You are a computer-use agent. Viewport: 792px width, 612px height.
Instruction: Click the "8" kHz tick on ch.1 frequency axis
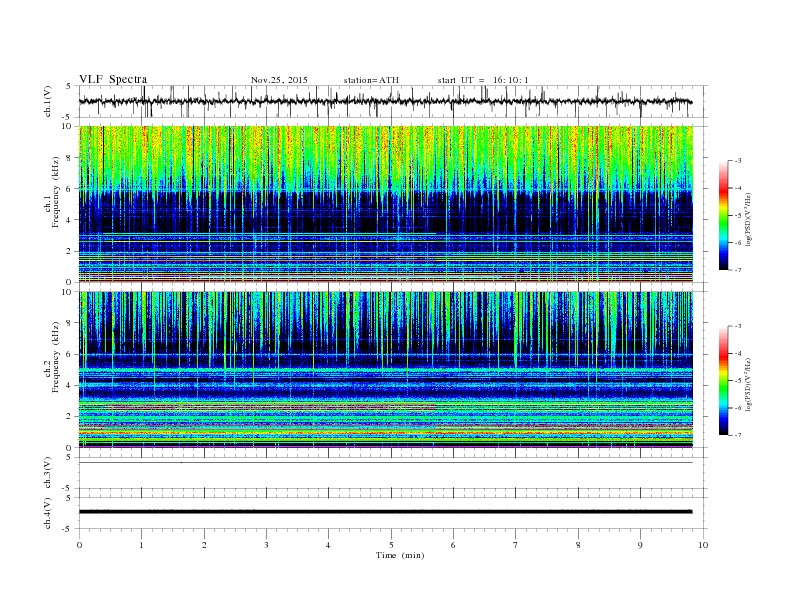(70, 158)
